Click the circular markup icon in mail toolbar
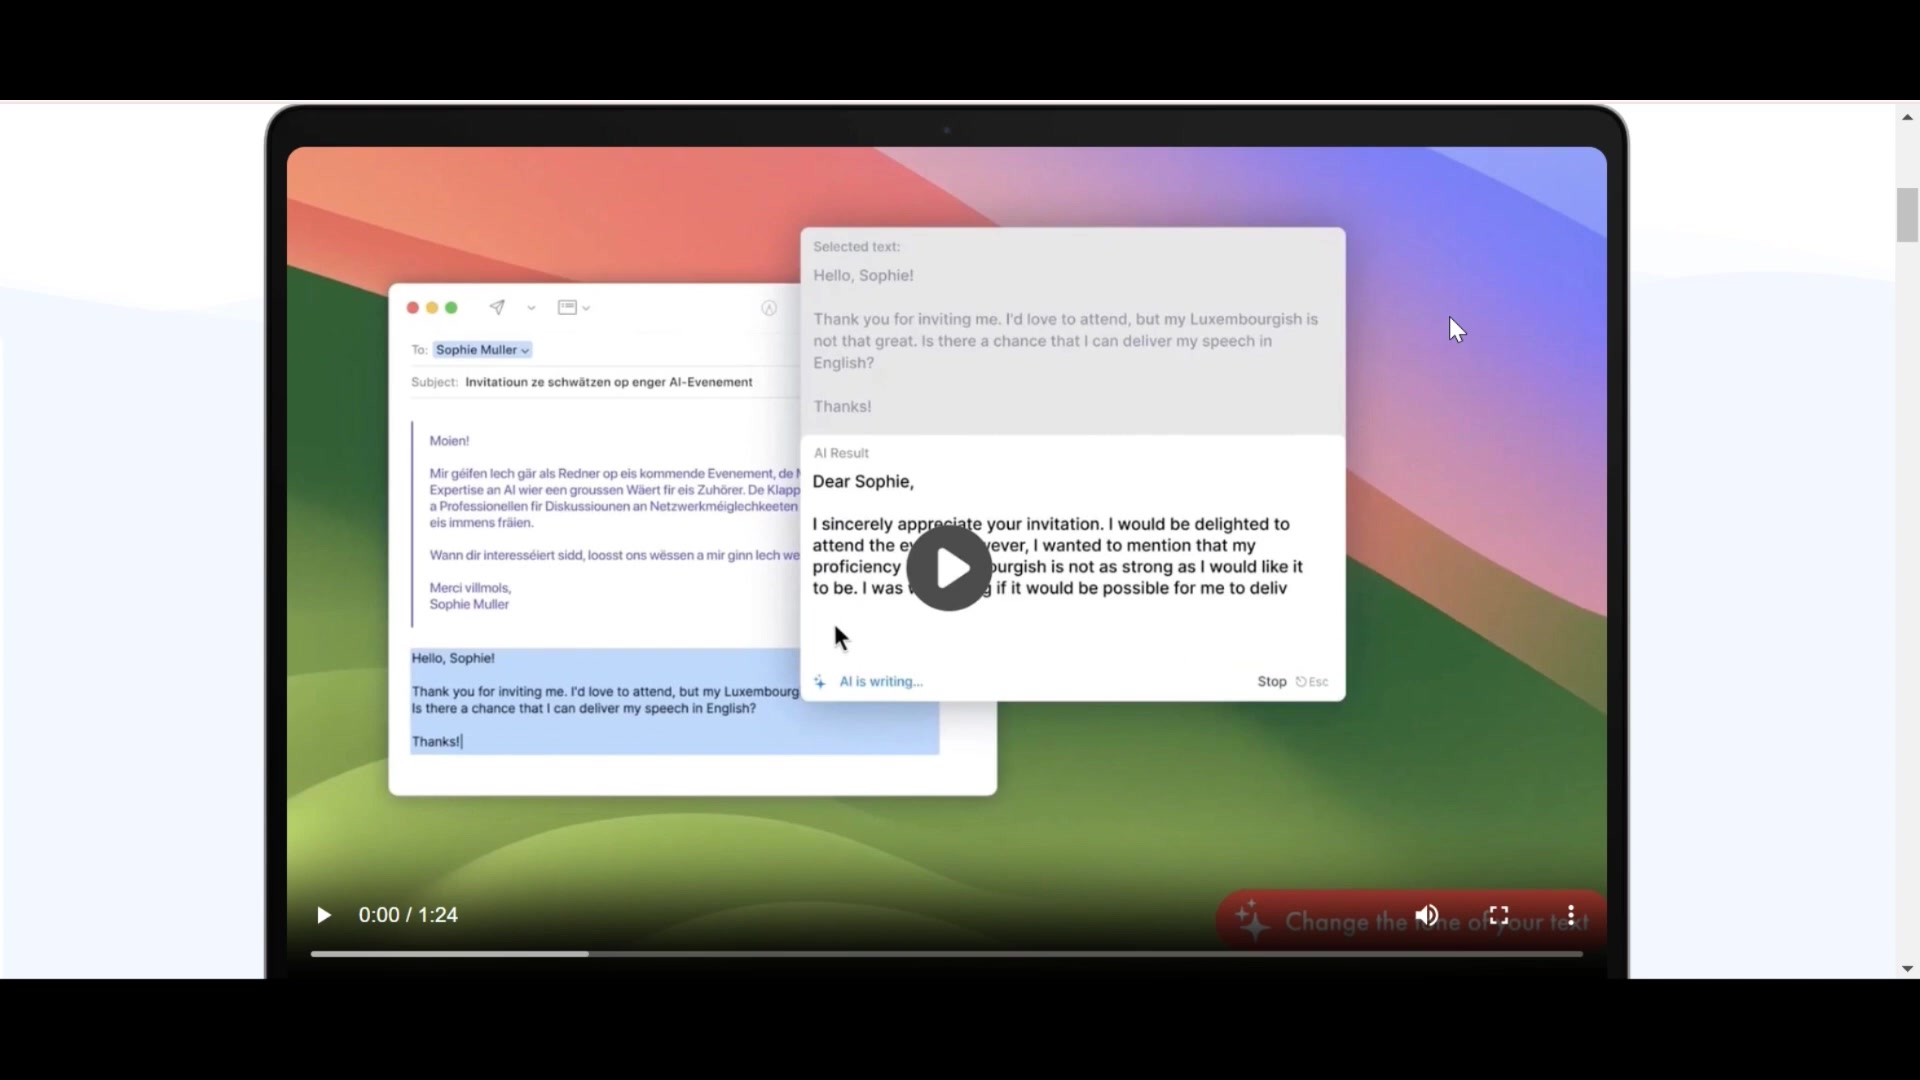The width and height of the screenshot is (1920, 1080). coord(769,308)
